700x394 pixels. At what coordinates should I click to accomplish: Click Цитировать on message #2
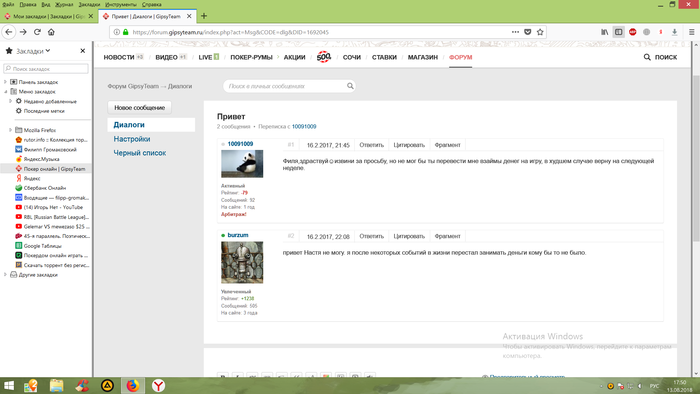(409, 236)
